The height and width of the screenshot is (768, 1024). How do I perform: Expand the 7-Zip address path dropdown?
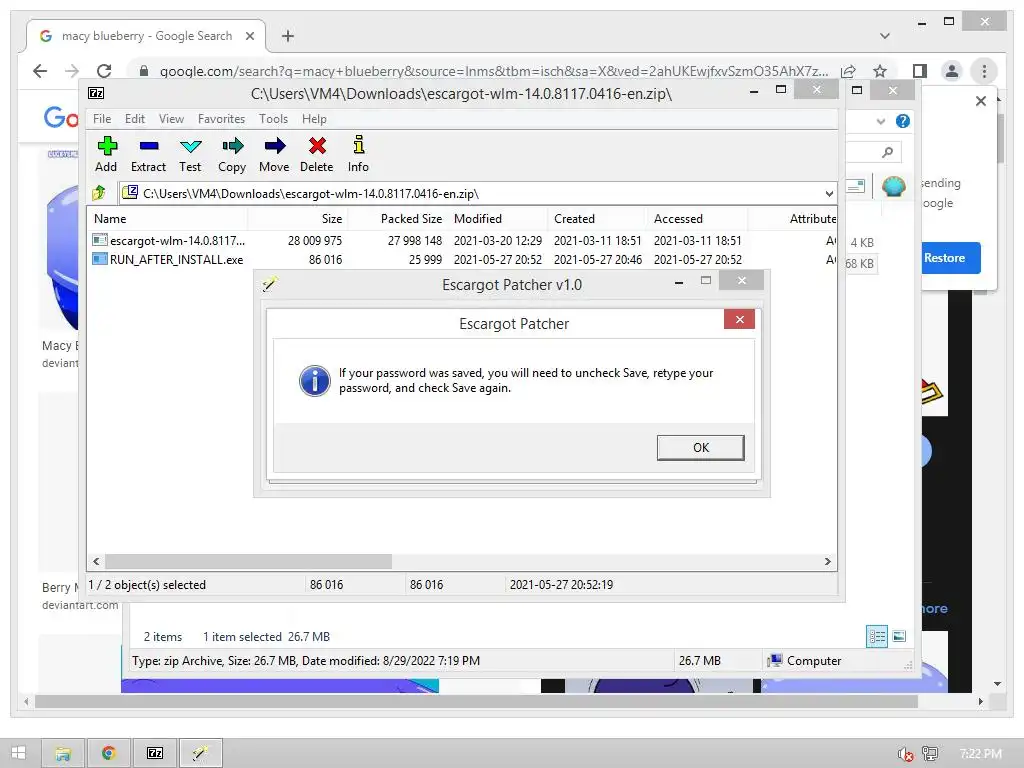pyautogui.click(x=829, y=193)
